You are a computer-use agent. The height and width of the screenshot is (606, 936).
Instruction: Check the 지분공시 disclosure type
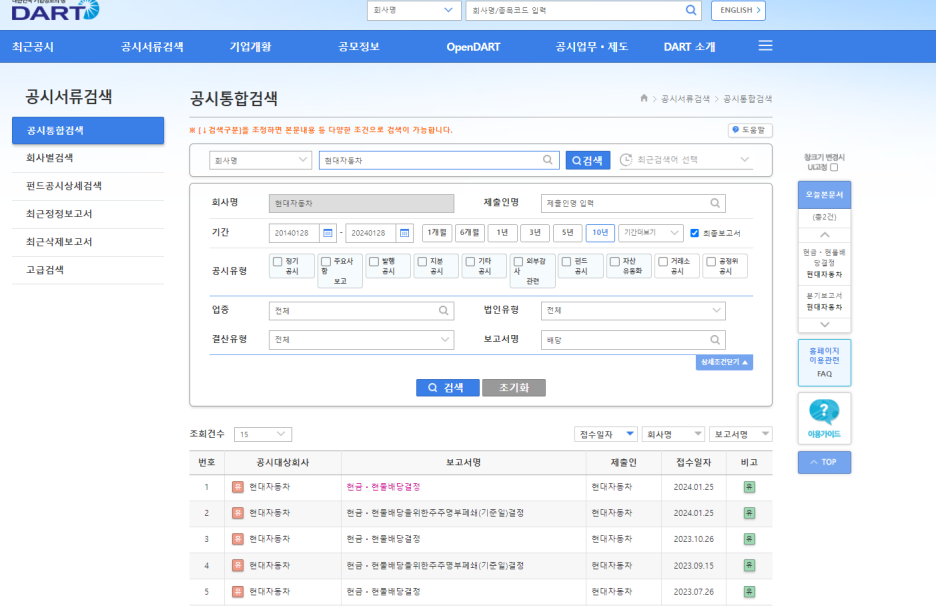tap(422, 262)
